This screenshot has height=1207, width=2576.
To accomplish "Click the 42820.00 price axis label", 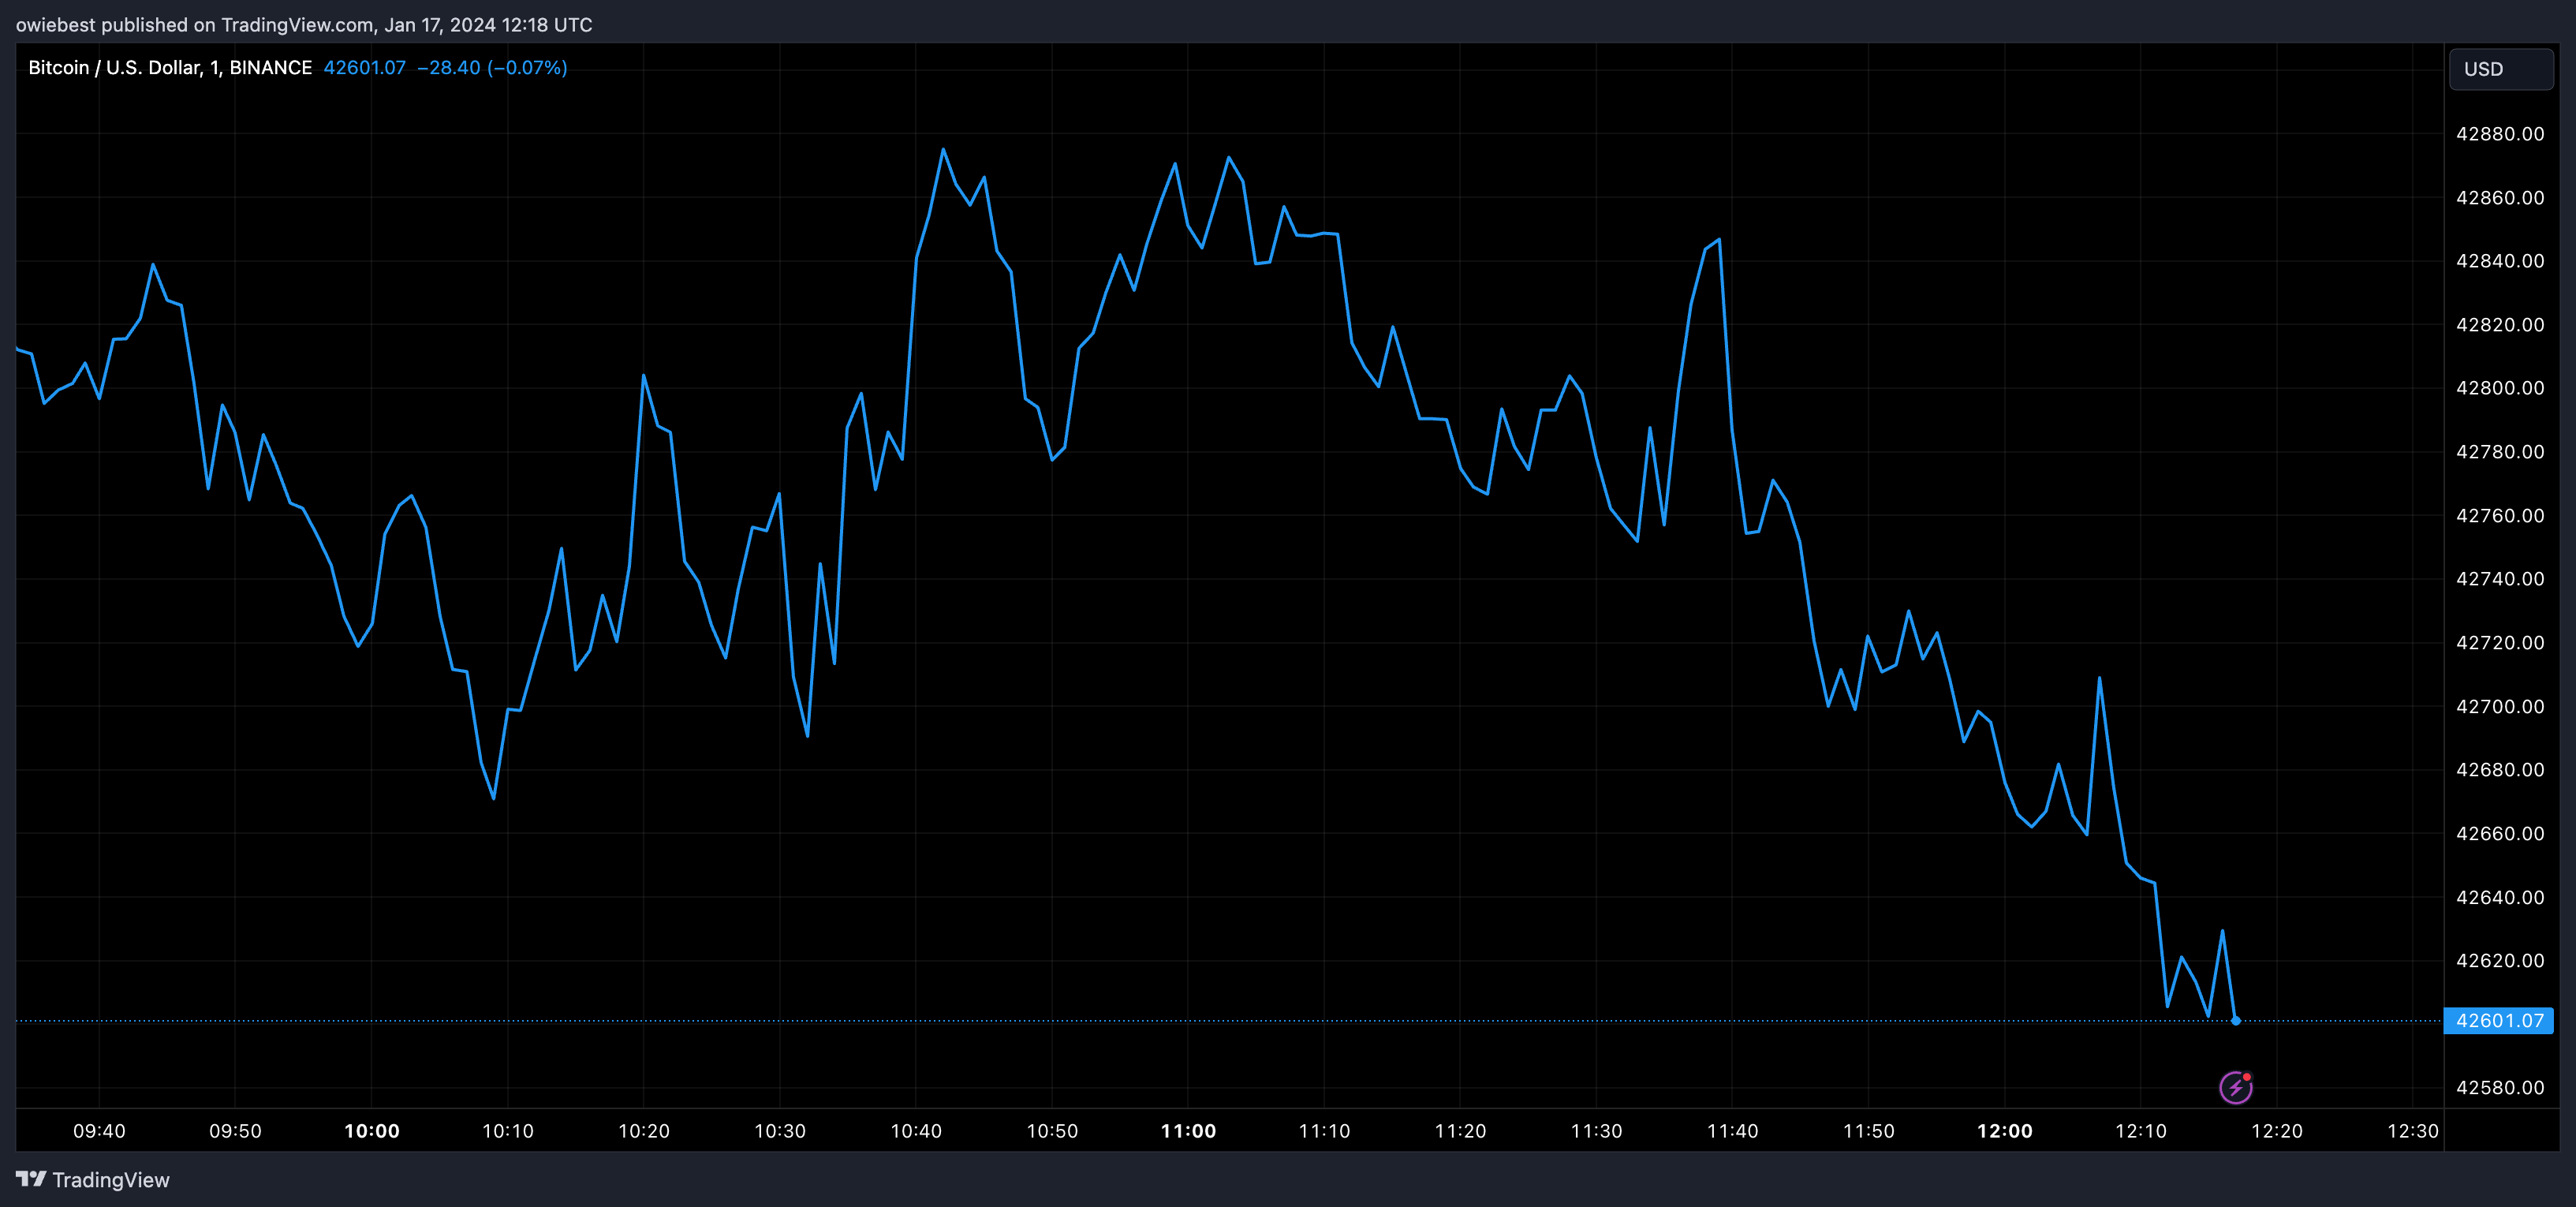I will click(2500, 325).
